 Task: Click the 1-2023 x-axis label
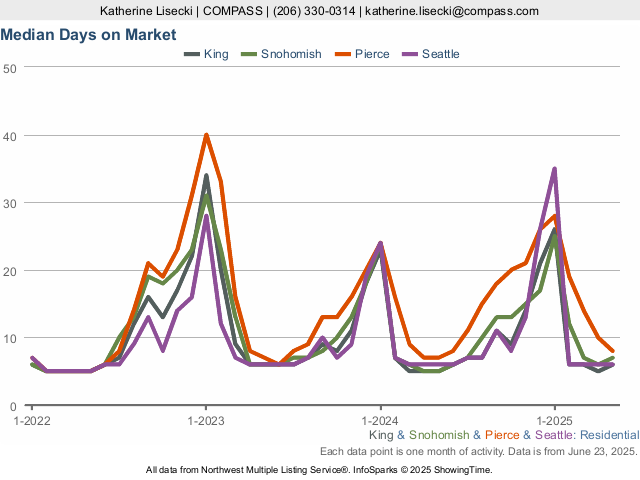pyautogui.click(x=206, y=421)
